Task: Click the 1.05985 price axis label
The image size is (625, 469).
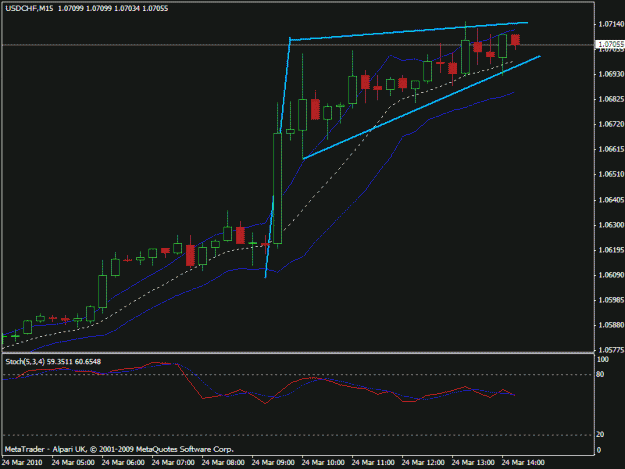Action: coord(611,300)
